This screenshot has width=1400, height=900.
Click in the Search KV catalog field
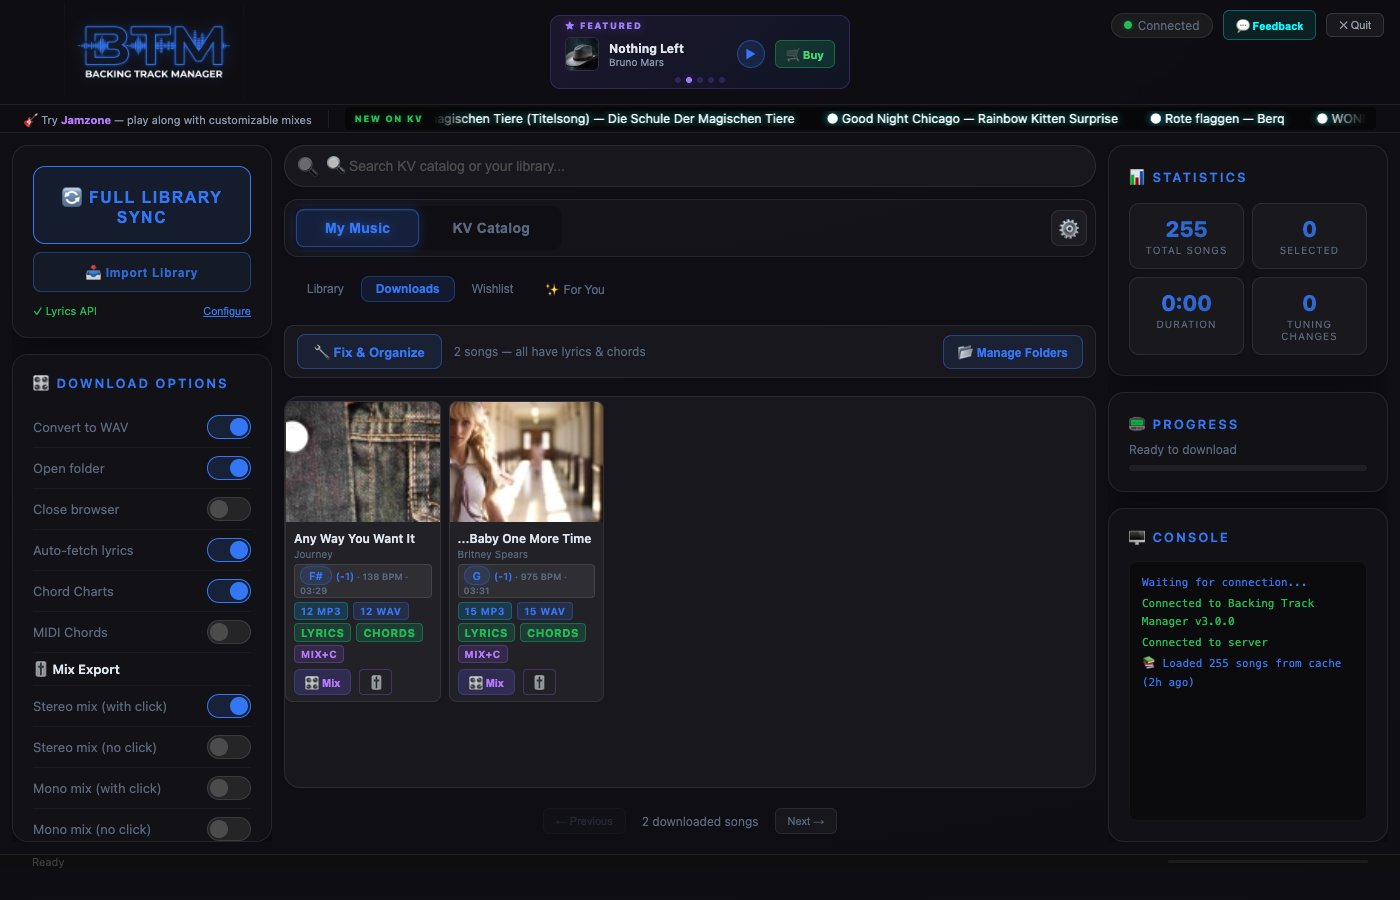690,166
